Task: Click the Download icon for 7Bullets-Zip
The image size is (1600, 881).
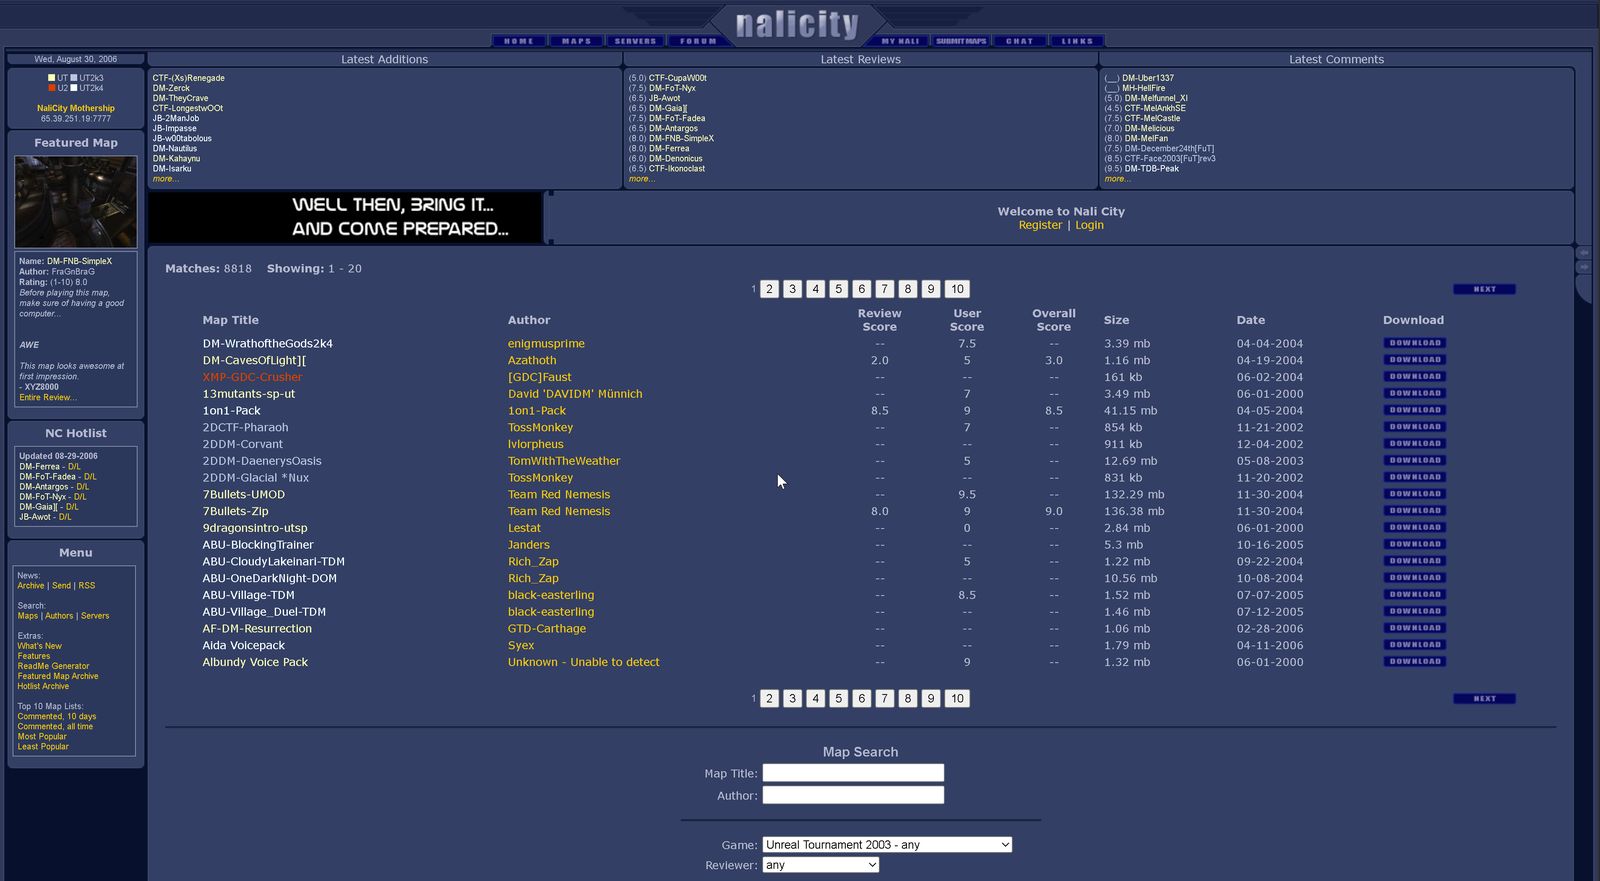Action: (x=1415, y=511)
